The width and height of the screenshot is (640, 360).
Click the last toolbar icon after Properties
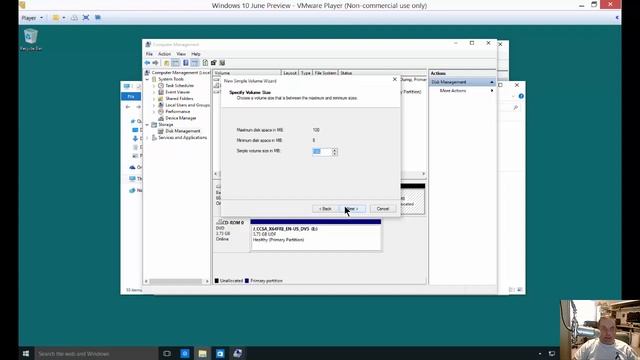pos(222,63)
